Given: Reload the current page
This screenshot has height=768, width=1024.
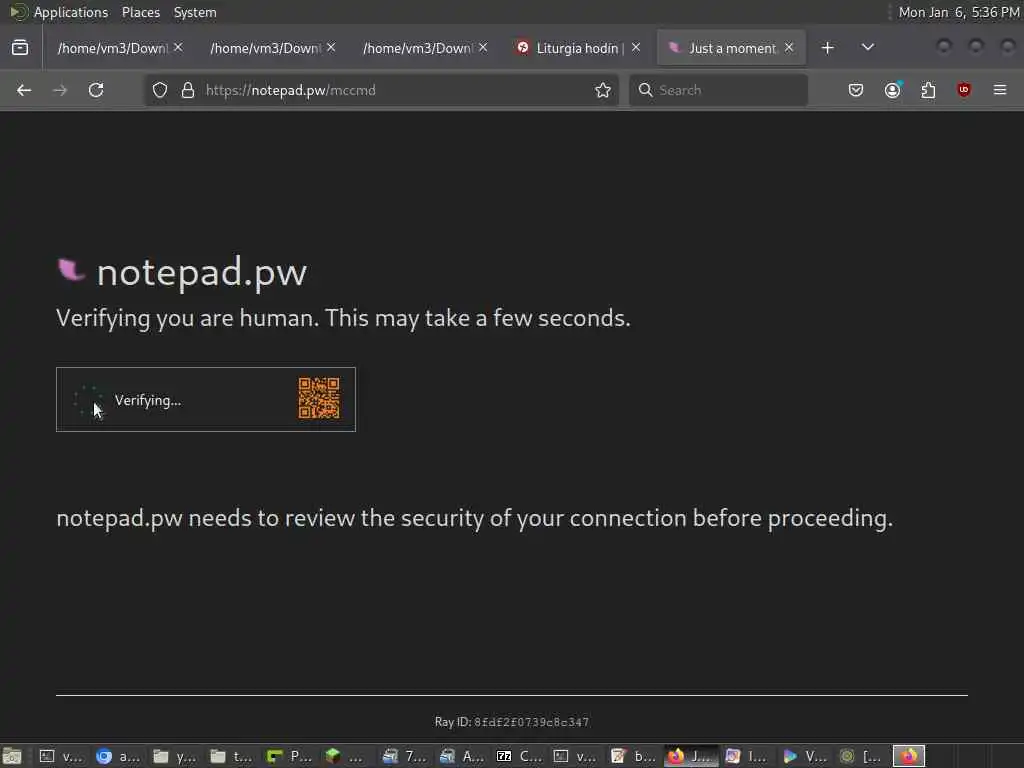Looking at the screenshot, I should pyautogui.click(x=96, y=90).
